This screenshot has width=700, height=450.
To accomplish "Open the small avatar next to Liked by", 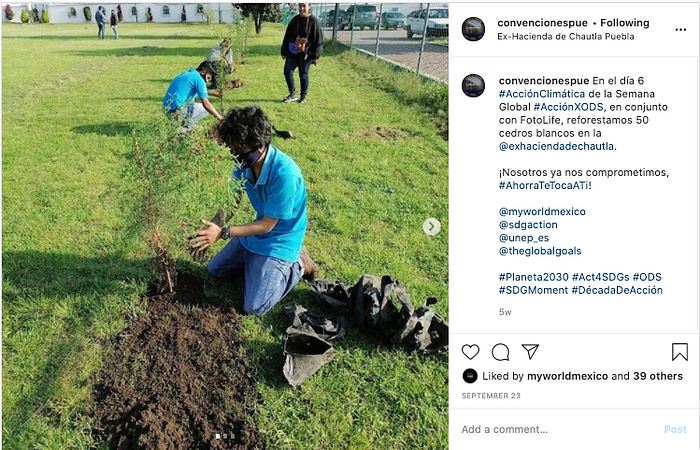I will pos(470,376).
